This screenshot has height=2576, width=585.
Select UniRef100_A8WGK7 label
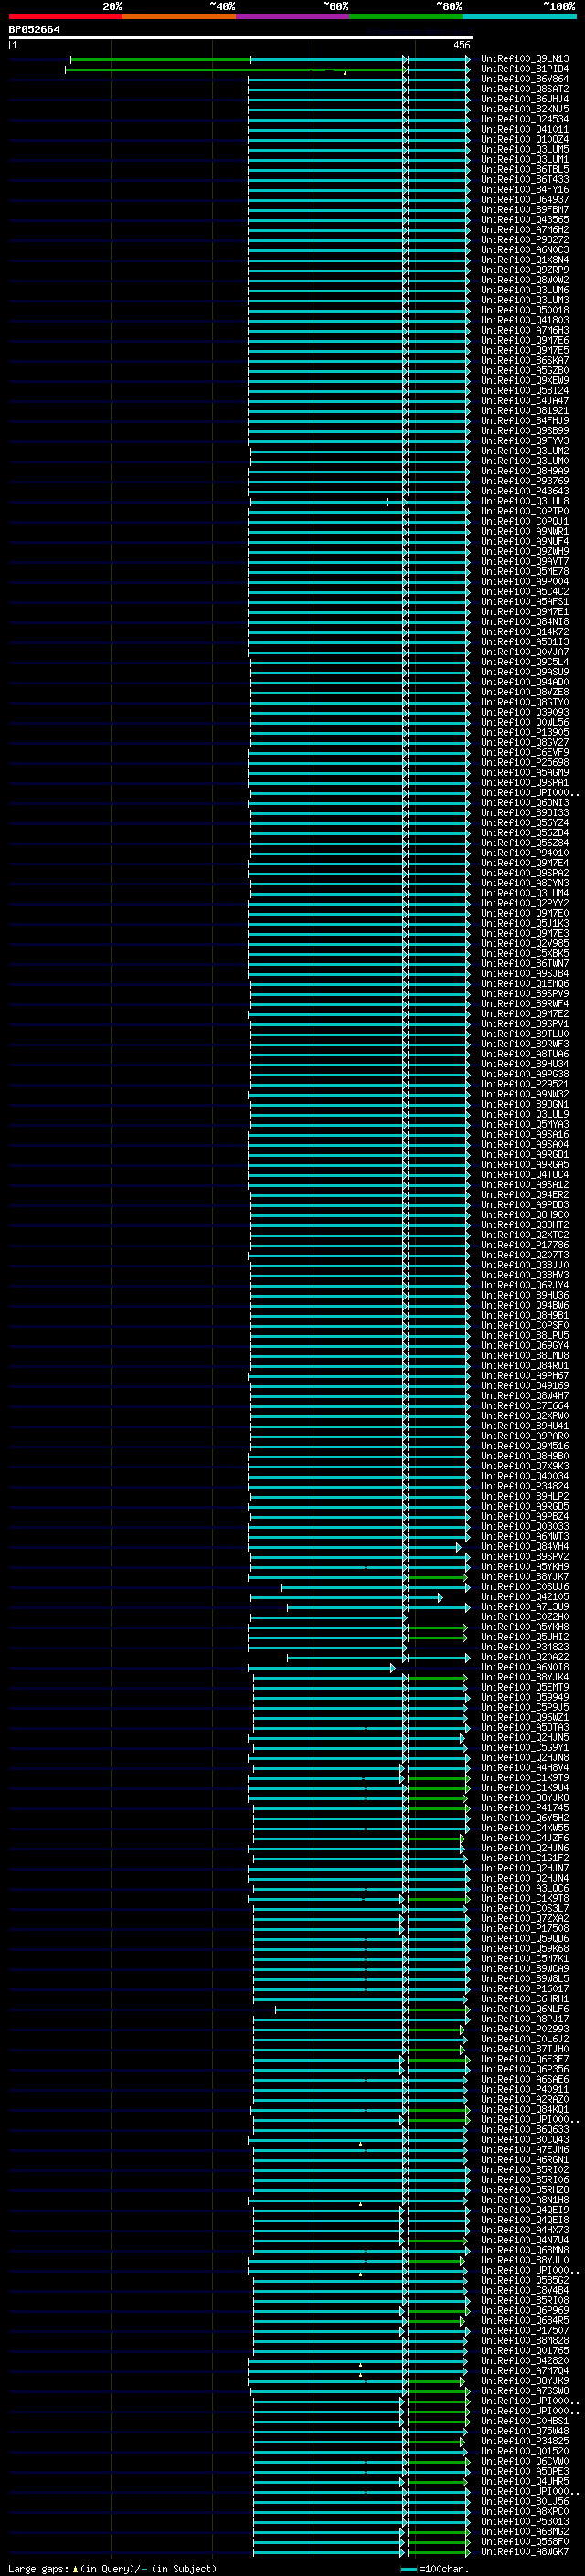(x=524, y=2551)
